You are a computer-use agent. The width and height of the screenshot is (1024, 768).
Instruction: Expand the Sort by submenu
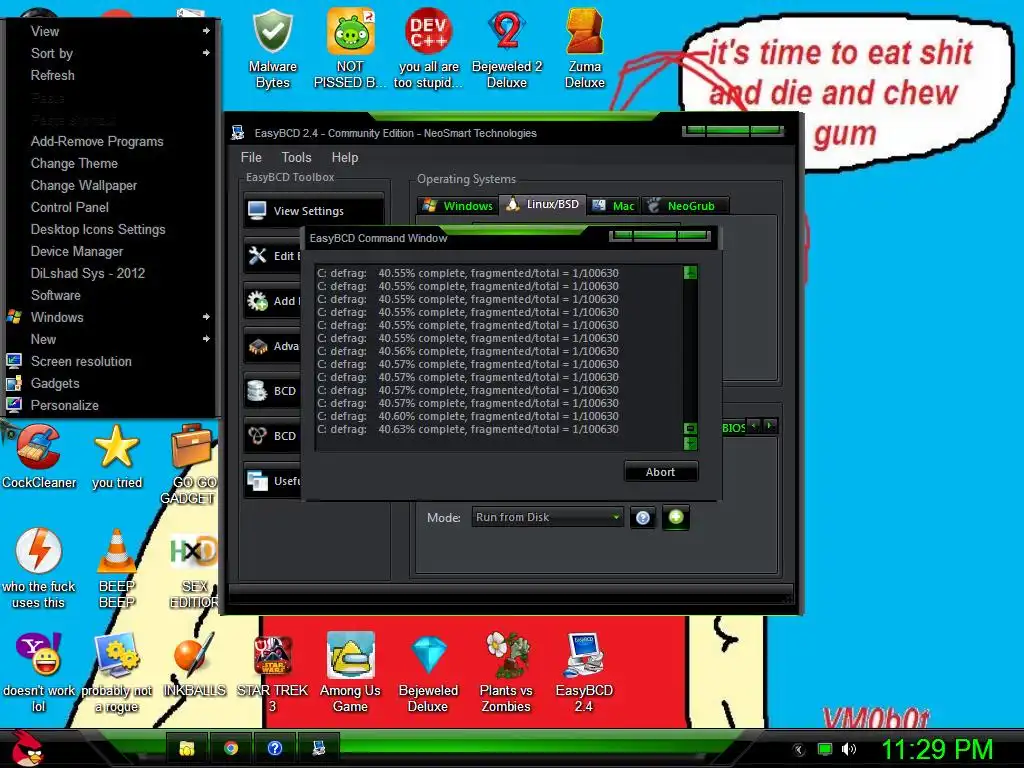pos(111,54)
